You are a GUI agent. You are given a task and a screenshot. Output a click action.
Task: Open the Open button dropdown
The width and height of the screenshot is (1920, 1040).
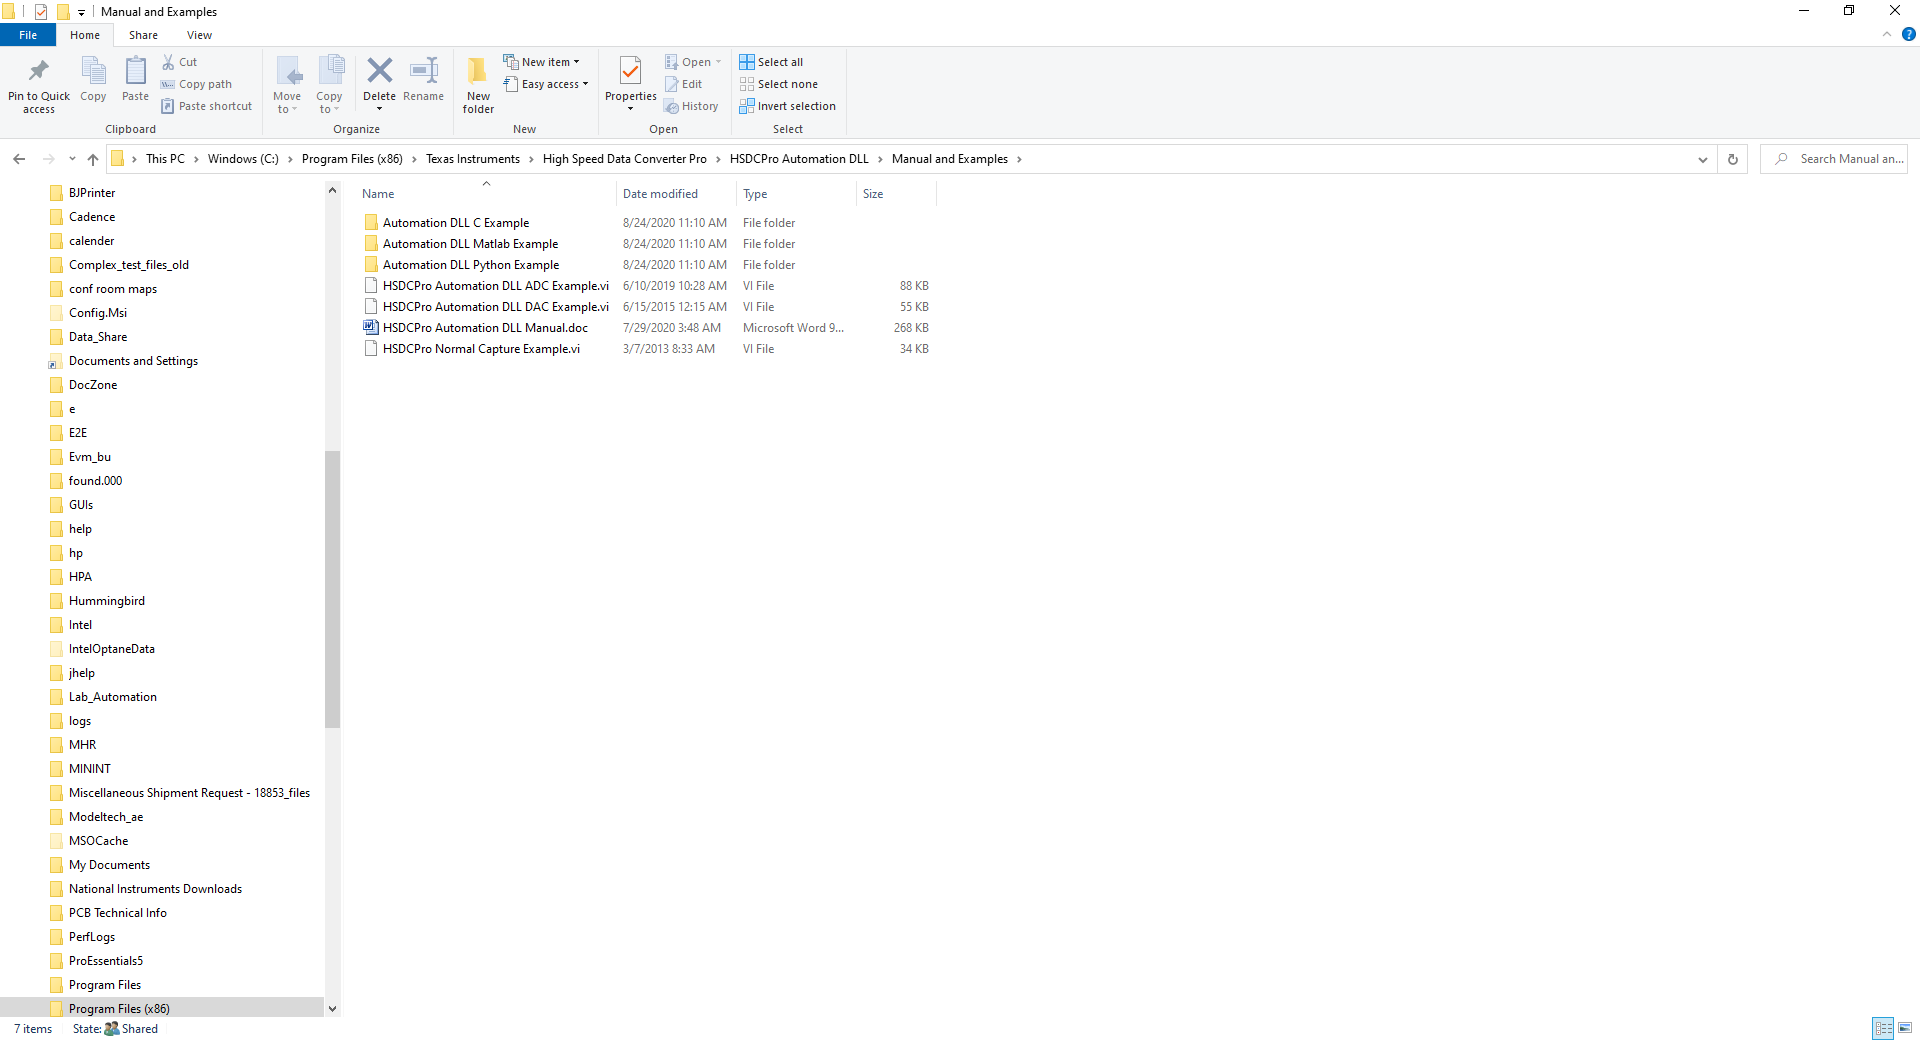point(718,62)
